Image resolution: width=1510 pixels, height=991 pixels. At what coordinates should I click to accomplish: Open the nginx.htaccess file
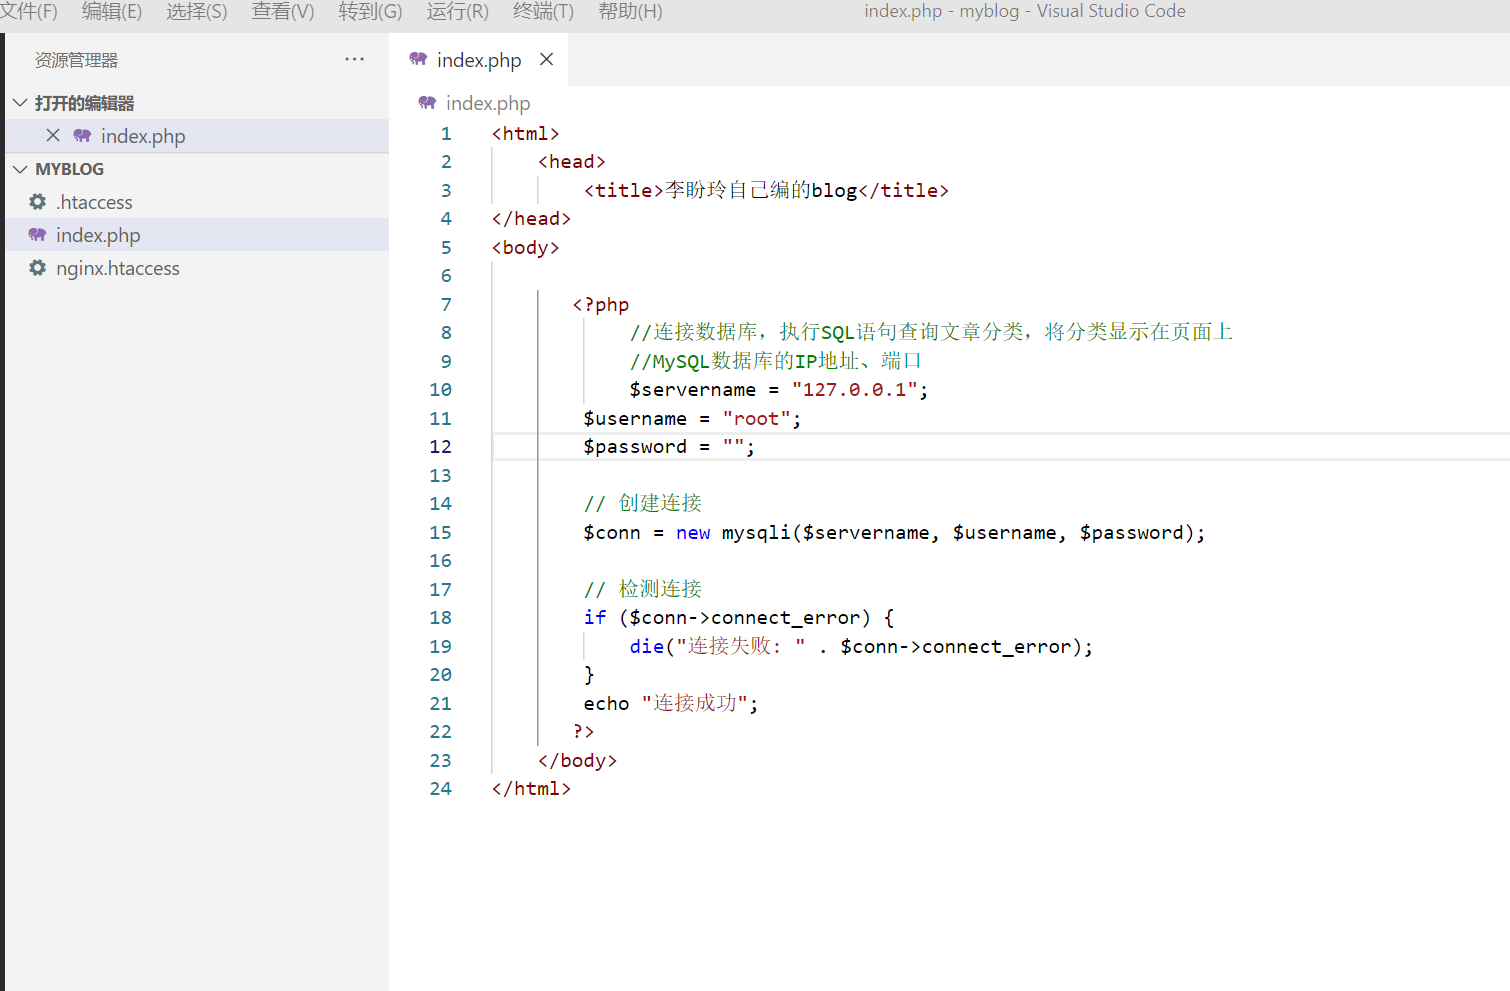click(197, 268)
